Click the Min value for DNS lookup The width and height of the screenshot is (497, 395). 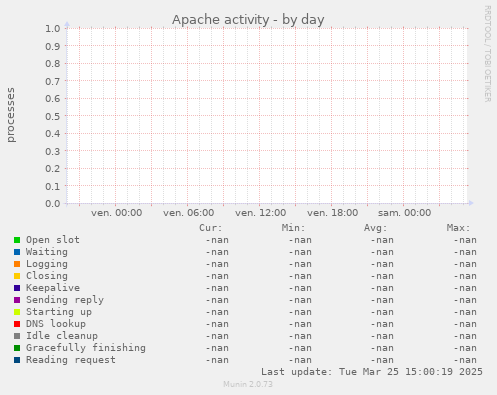(x=300, y=324)
